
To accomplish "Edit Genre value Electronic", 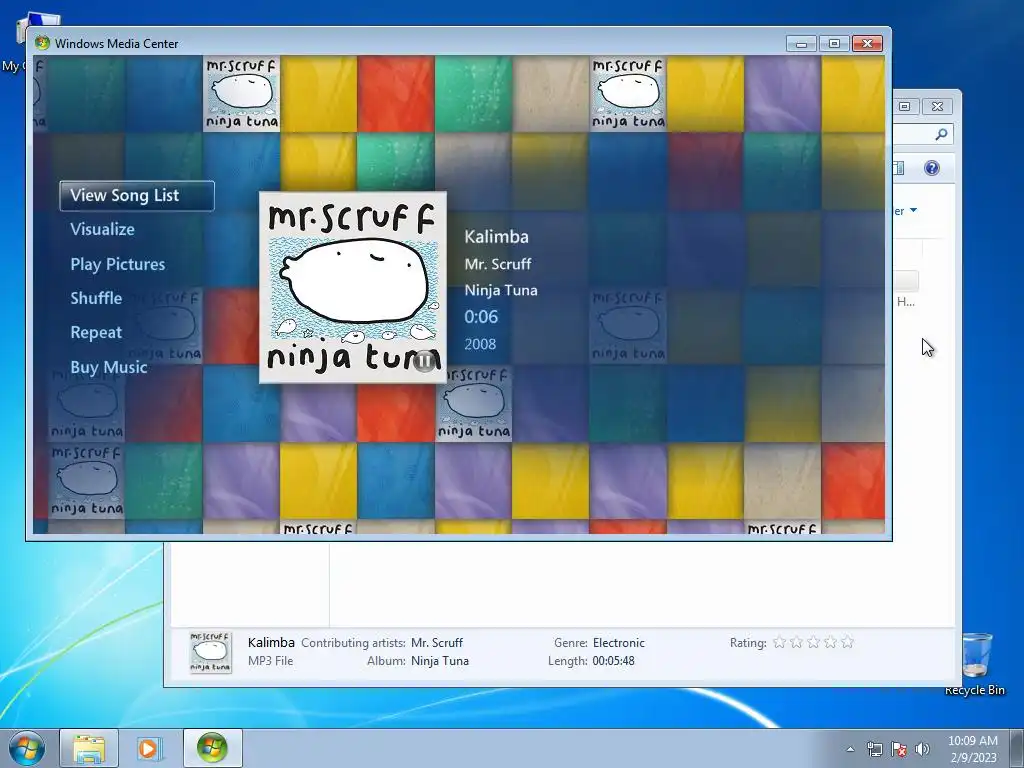I will pos(618,643).
